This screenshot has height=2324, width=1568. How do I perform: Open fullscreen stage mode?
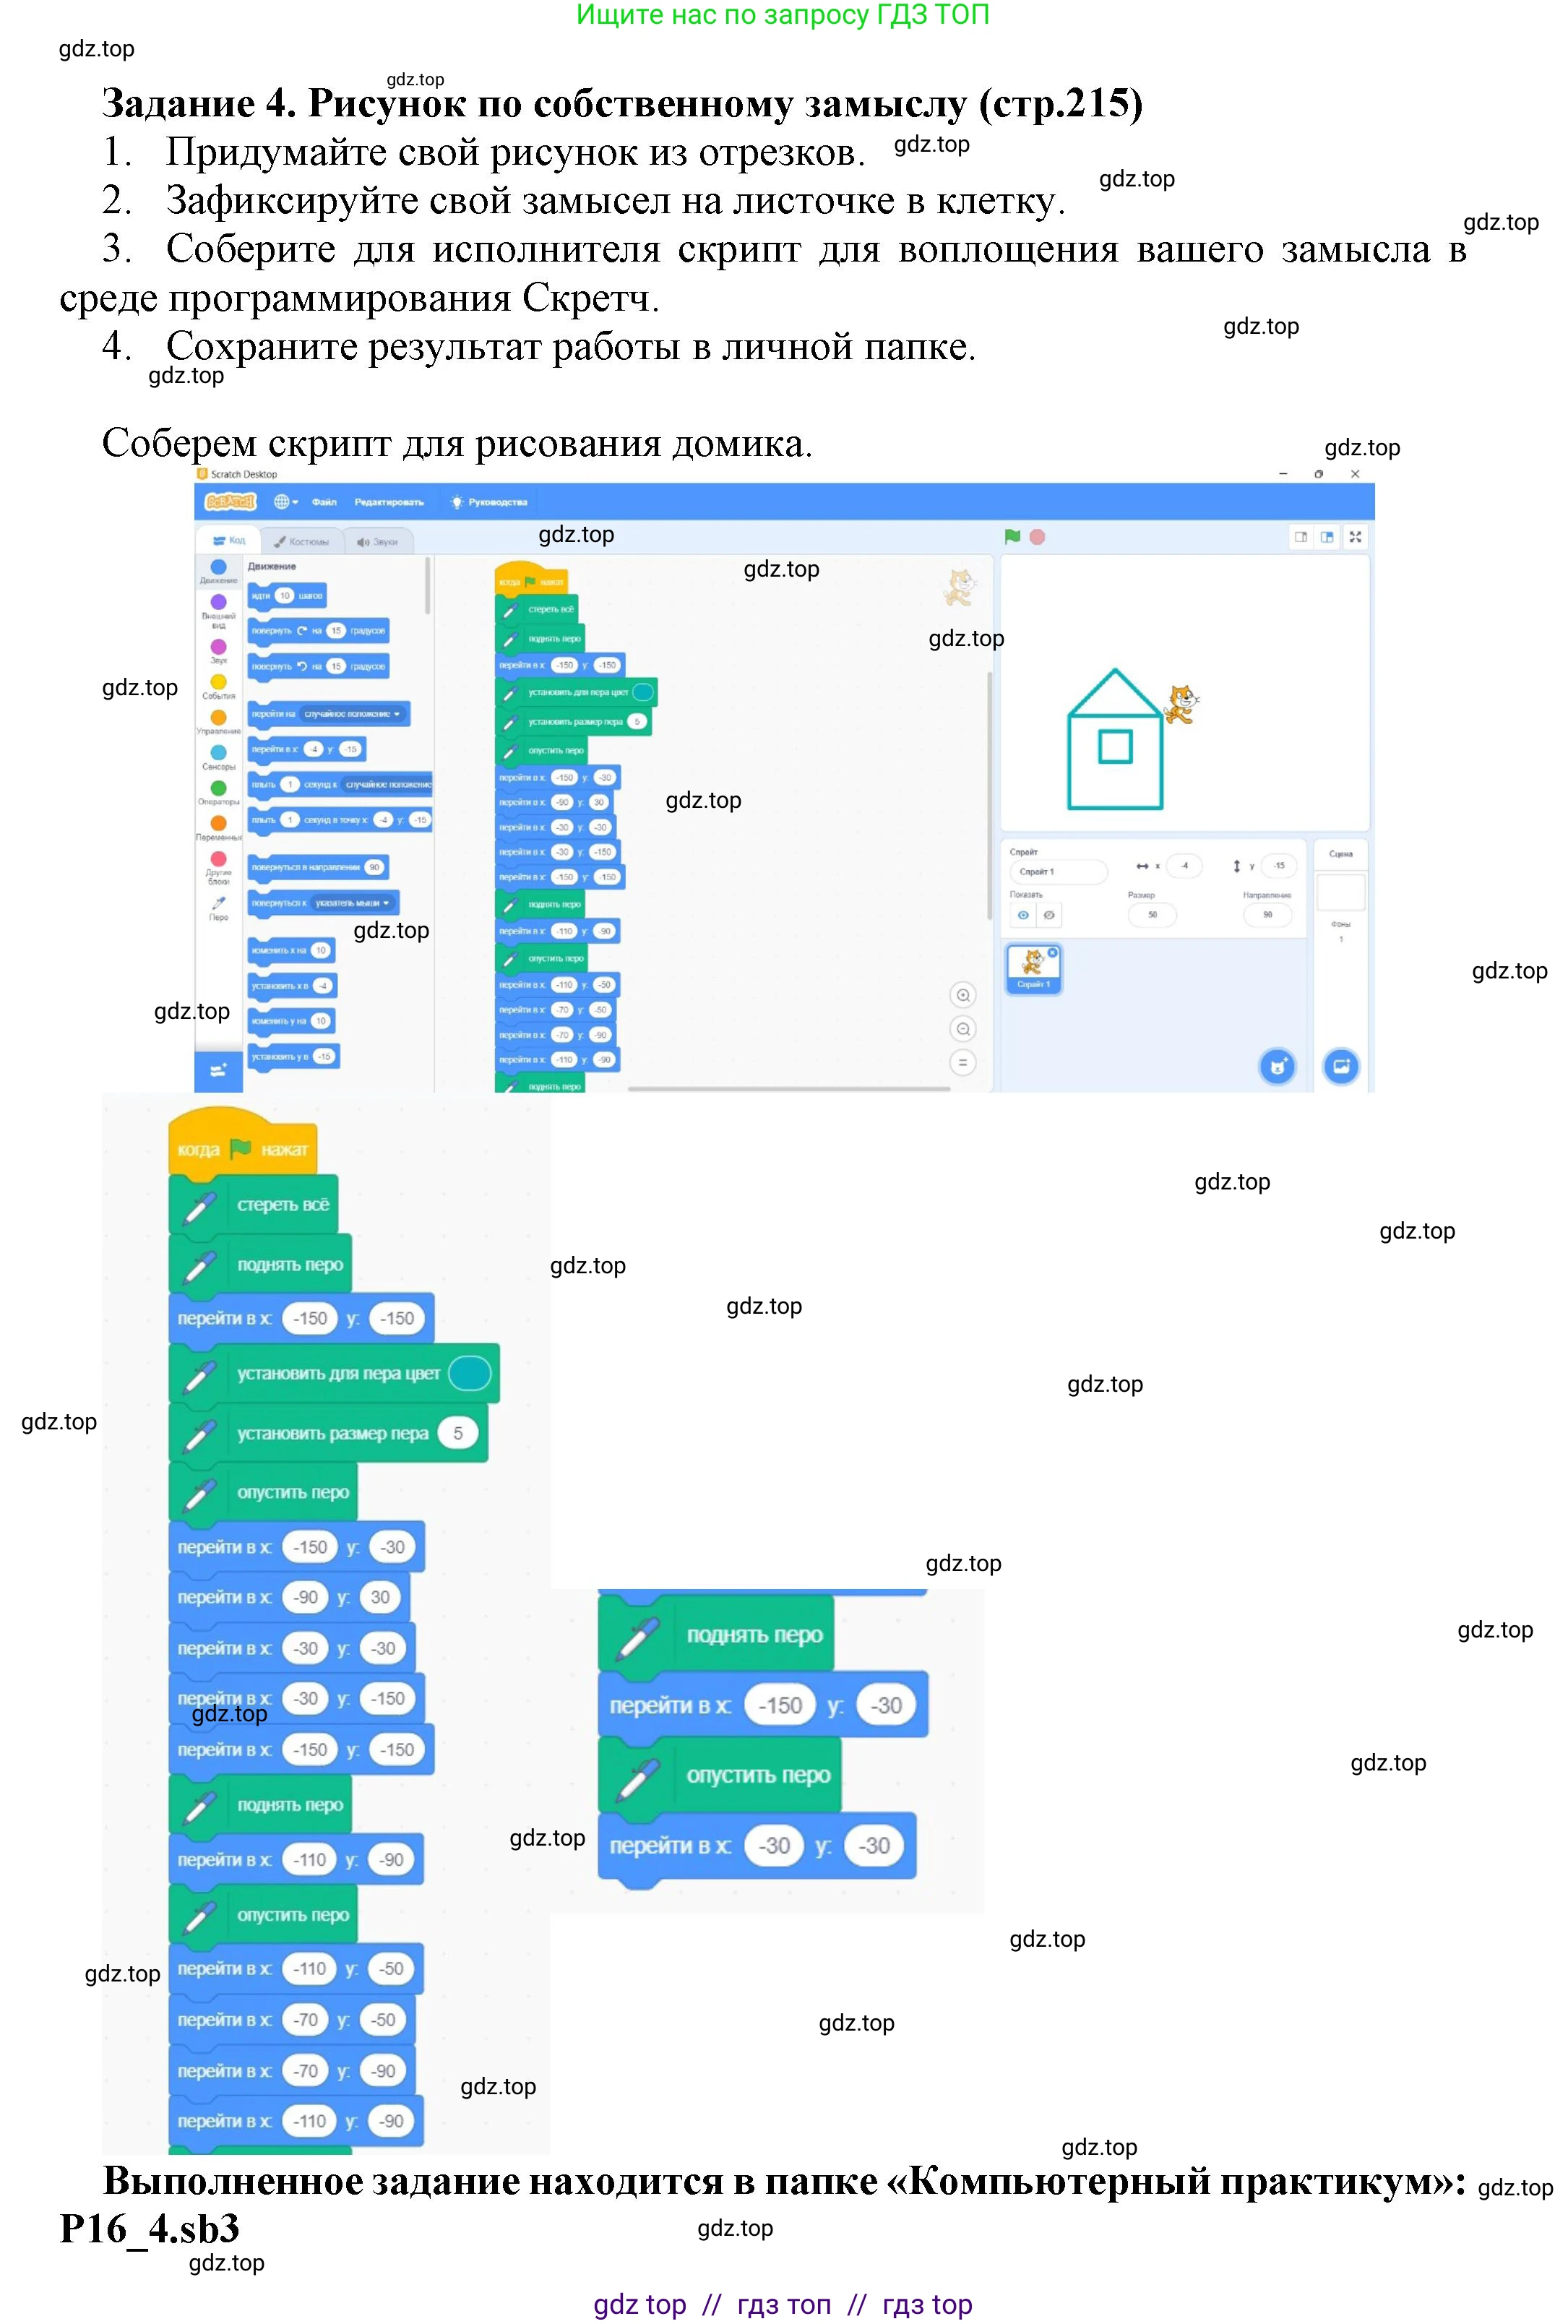[x=1355, y=537]
